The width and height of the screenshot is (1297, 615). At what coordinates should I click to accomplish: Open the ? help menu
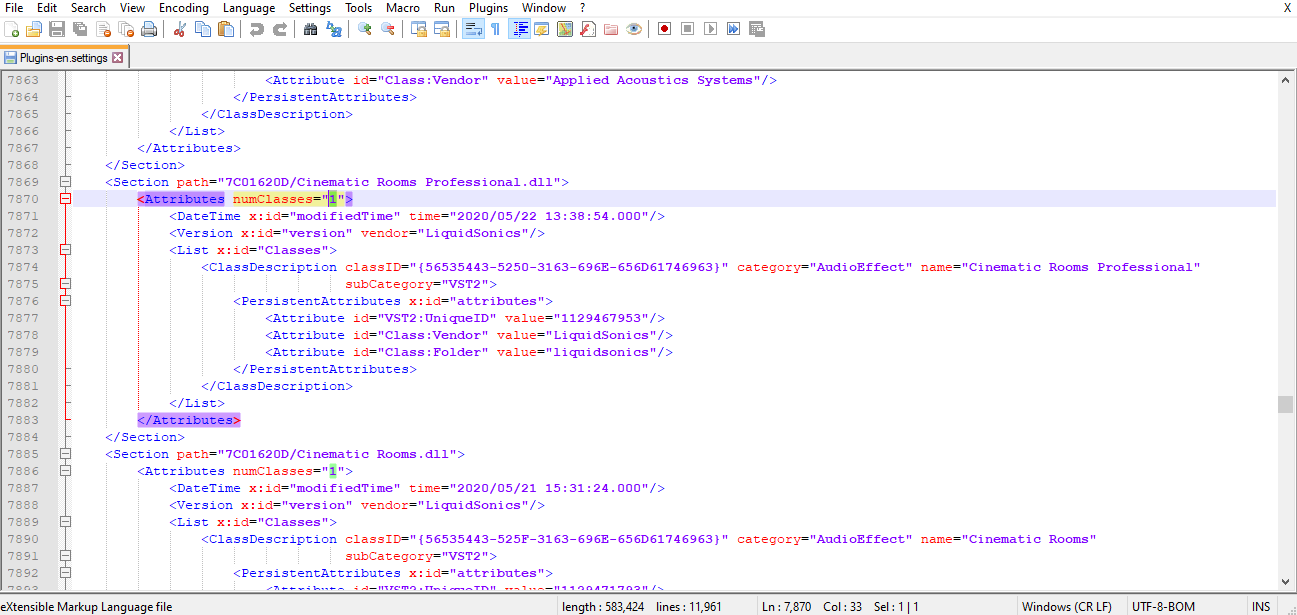tap(582, 8)
